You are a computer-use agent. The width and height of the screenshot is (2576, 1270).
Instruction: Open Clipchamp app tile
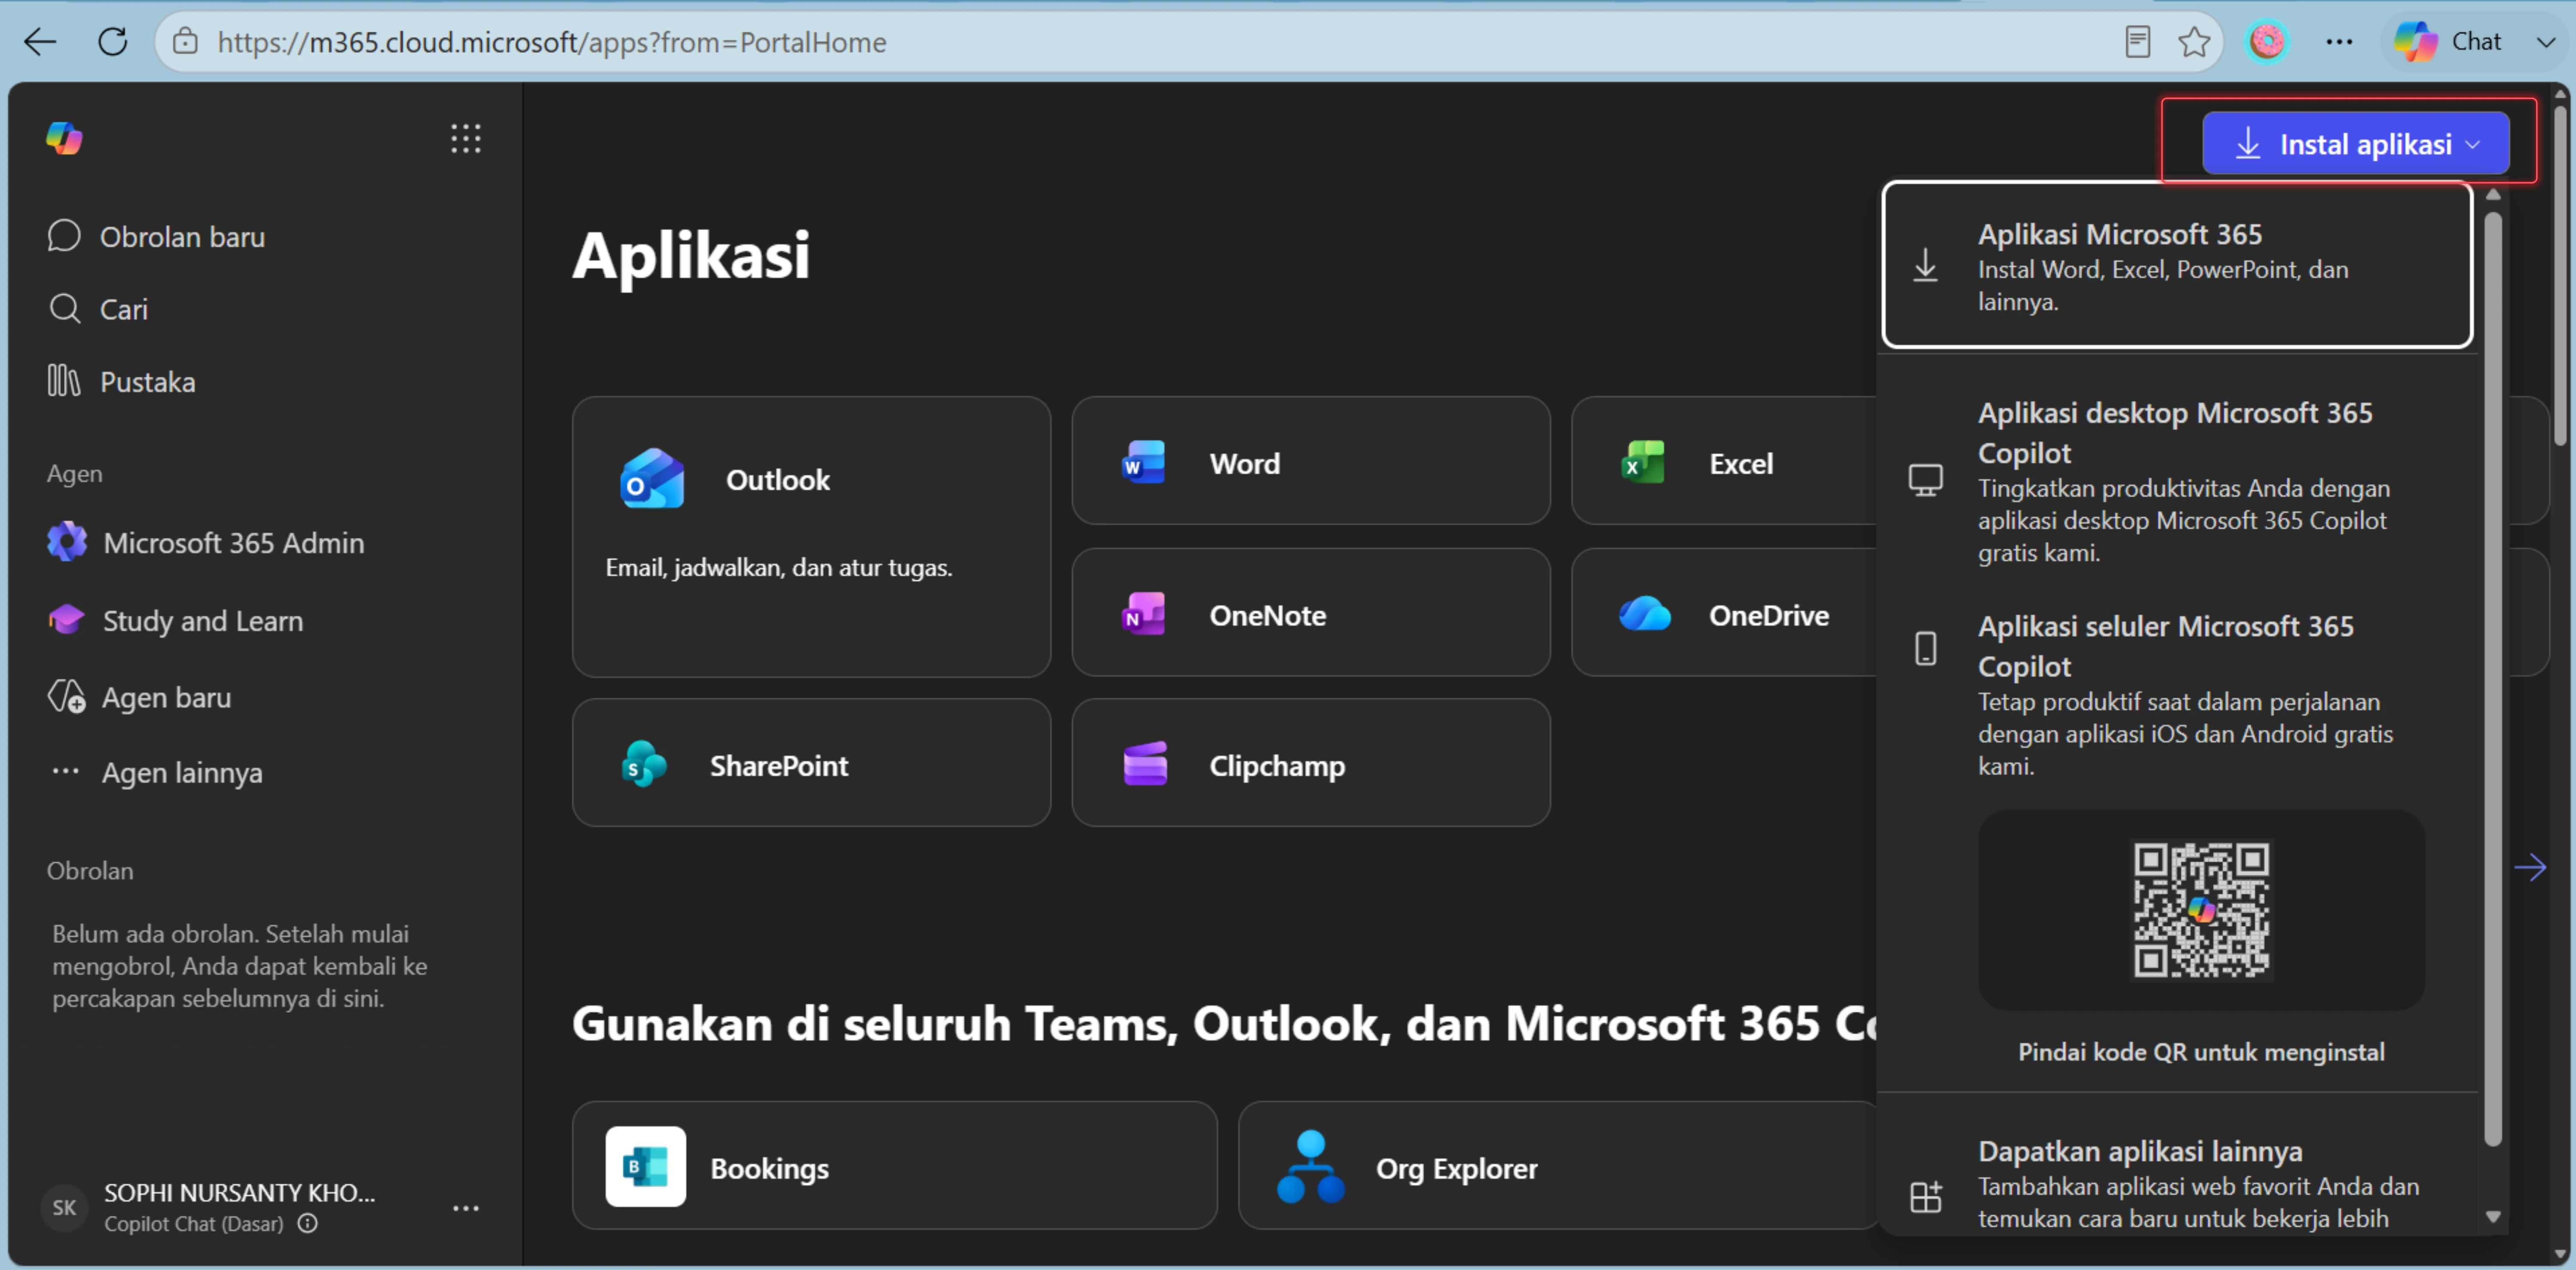pyautogui.click(x=1311, y=763)
